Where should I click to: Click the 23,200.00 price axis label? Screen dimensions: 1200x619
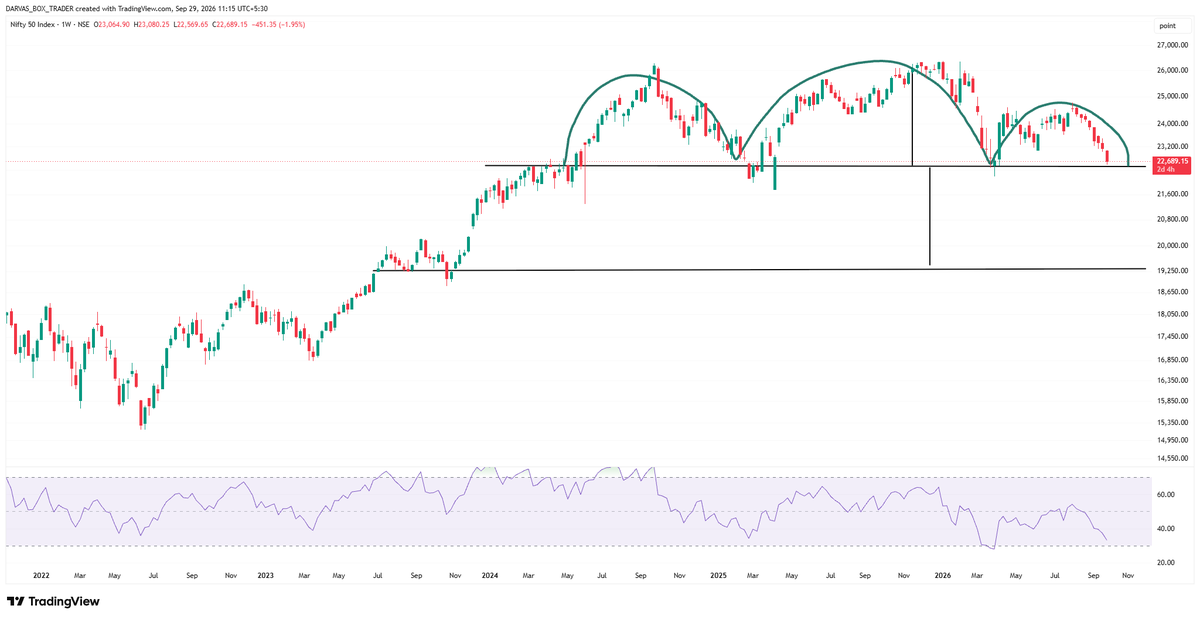(x=1172, y=146)
